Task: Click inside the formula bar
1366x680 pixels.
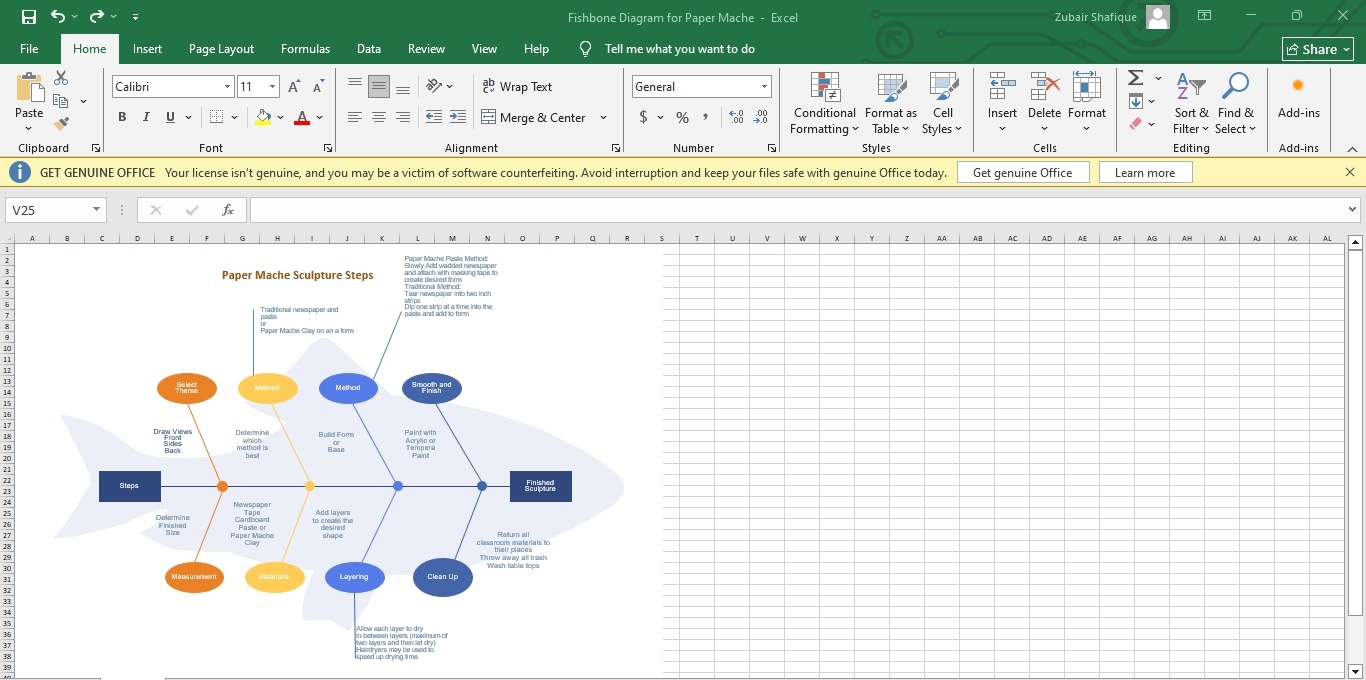Action: 700,209
